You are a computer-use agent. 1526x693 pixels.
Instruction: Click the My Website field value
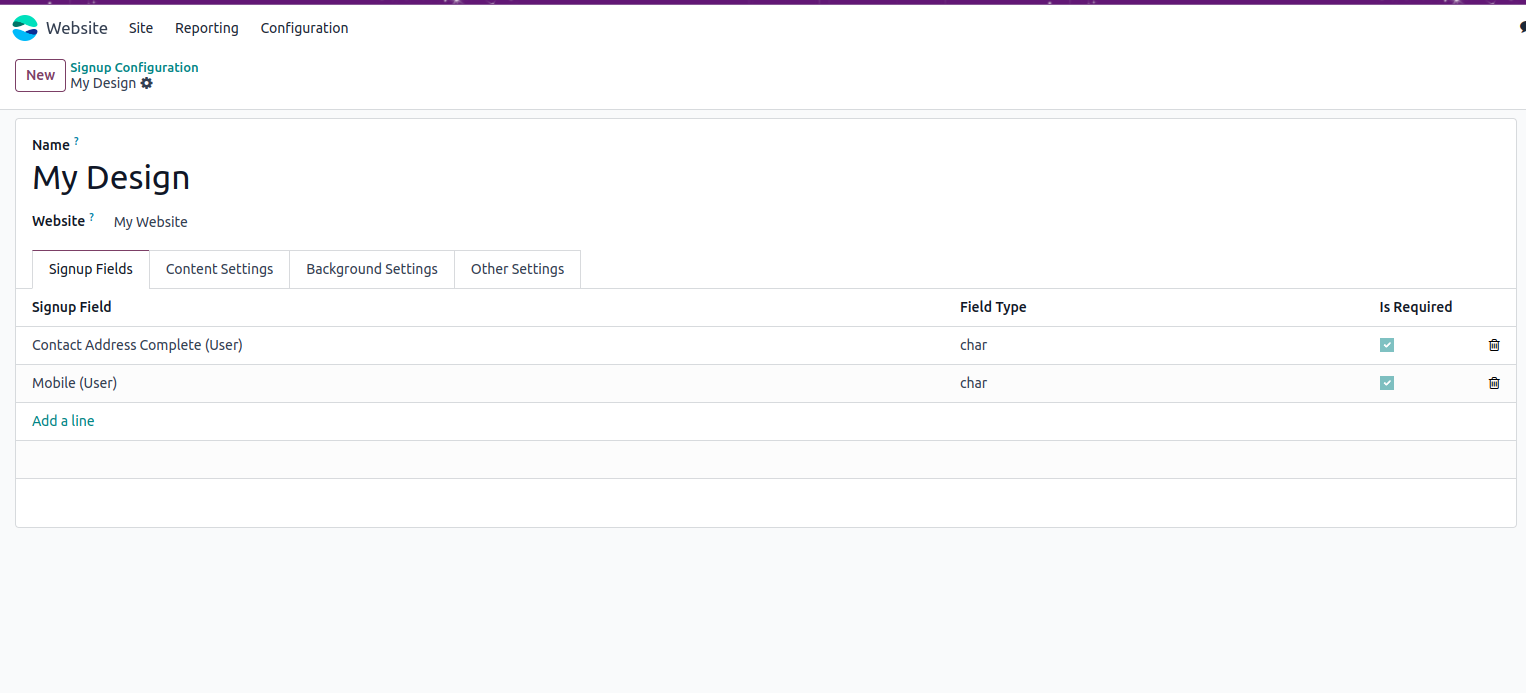(x=151, y=222)
